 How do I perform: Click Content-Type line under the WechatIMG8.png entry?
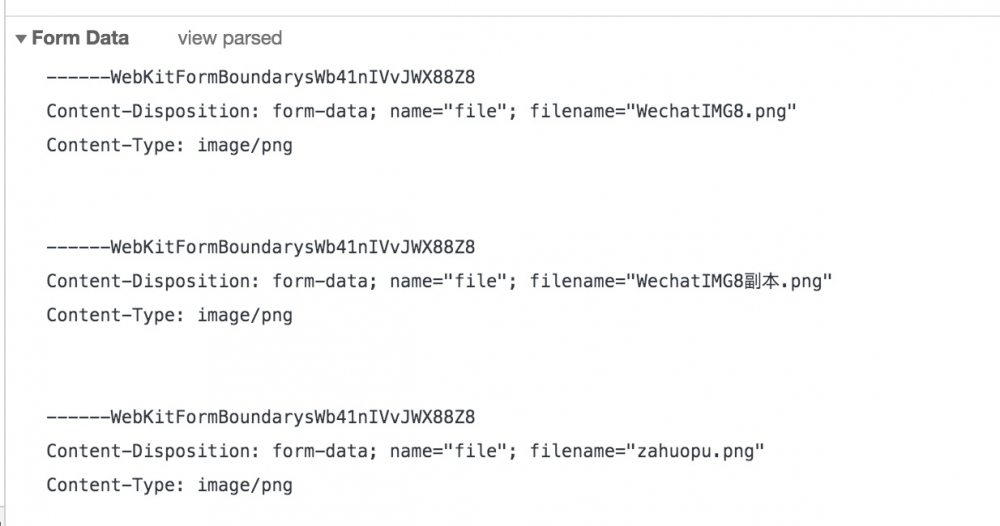(169, 145)
